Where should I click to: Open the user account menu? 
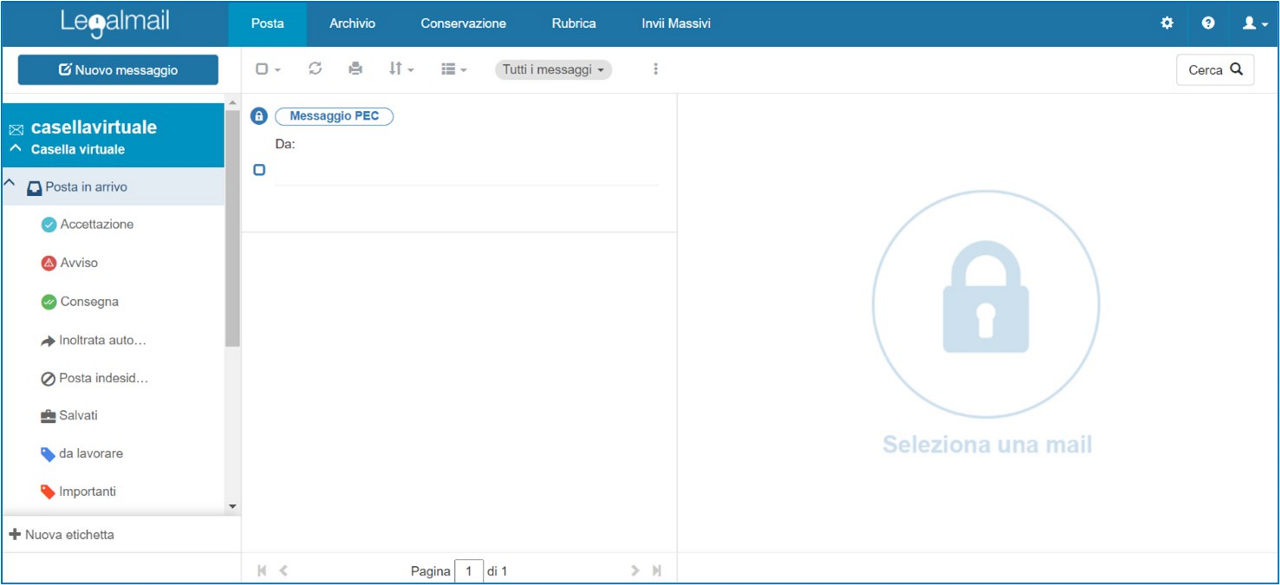point(1254,23)
